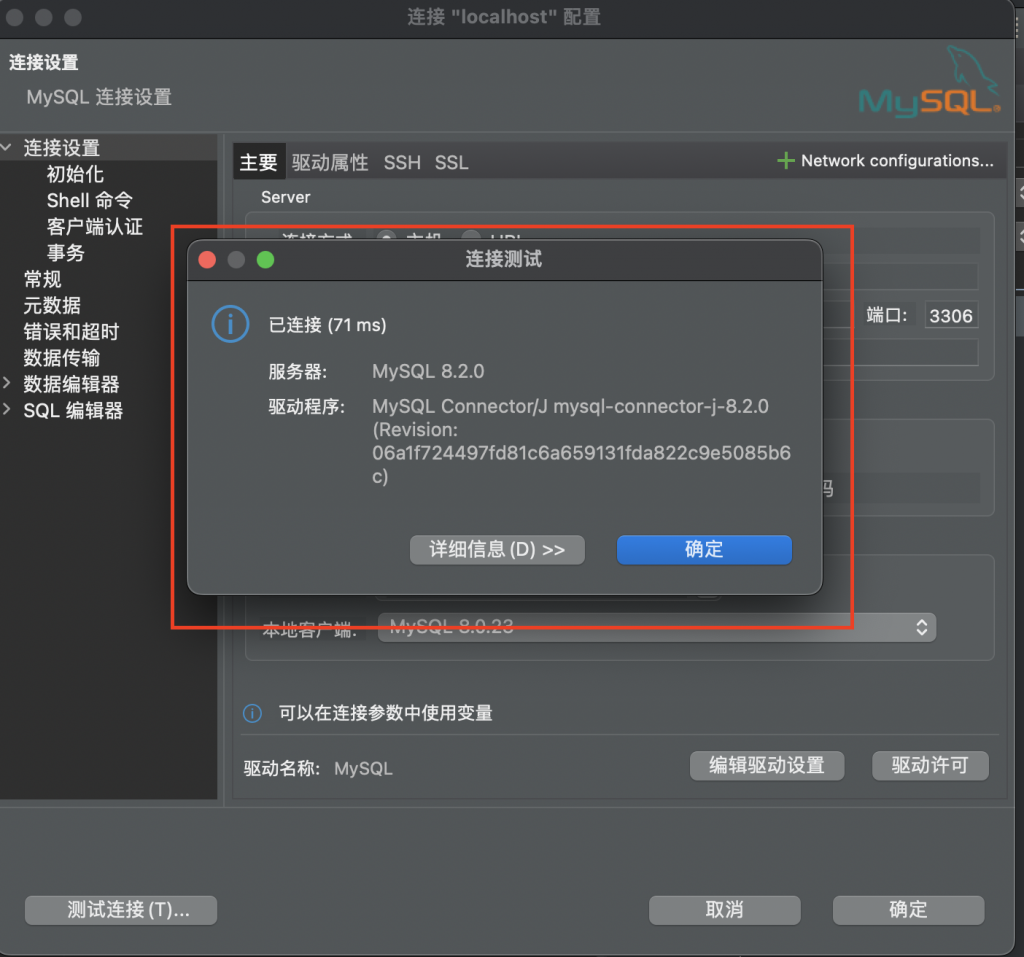Open Network configurations... link
Screen dimensions: 1024x957
point(897,161)
